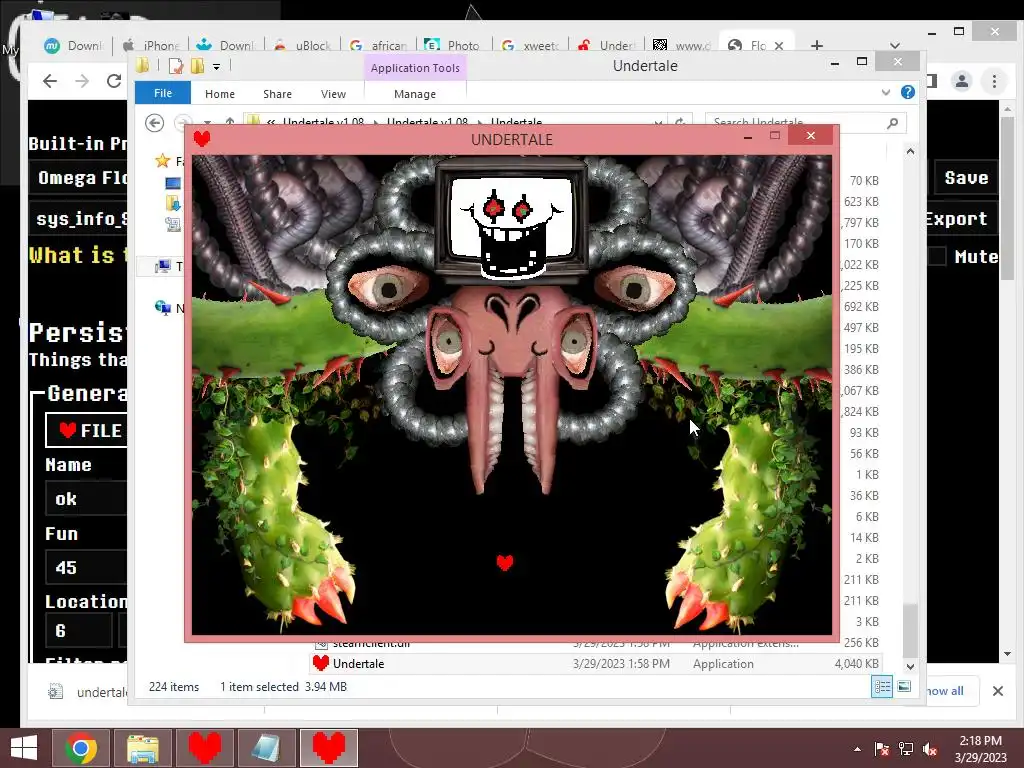
Task: Open File Explorer from the taskbar
Action: 143,748
